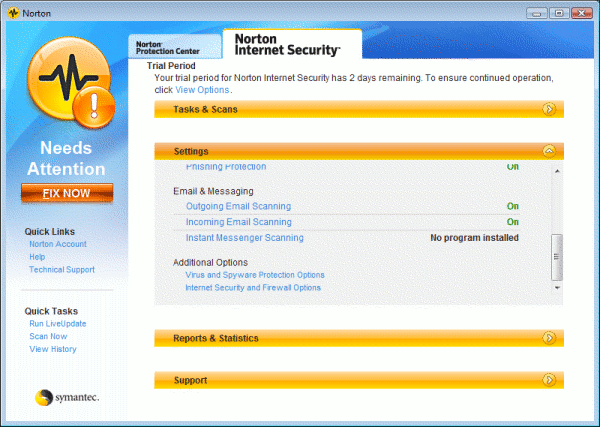Click the Norton logo in title bar
The image size is (600, 427).
coord(13,13)
